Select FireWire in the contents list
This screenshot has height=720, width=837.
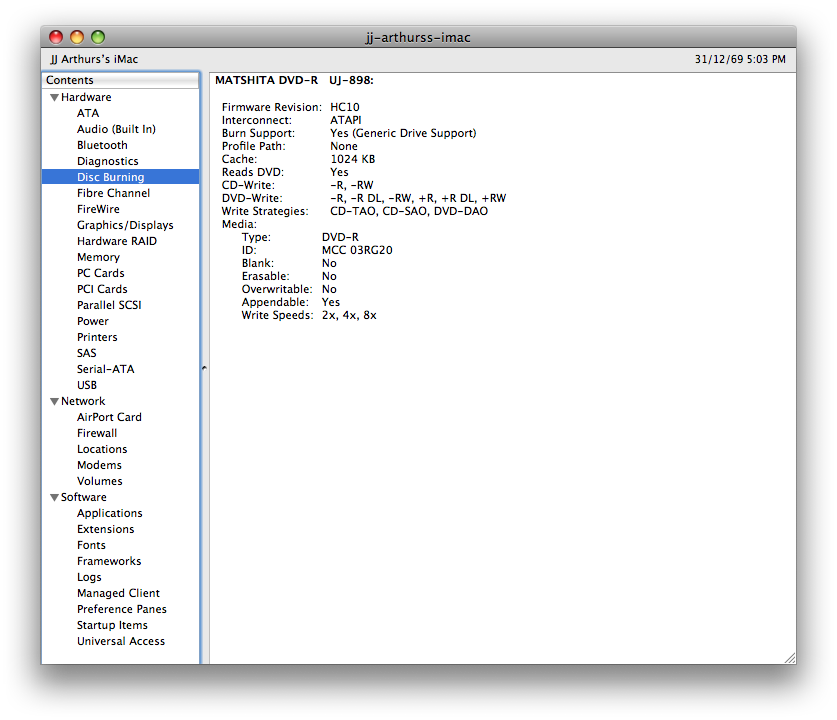click(98, 209)
